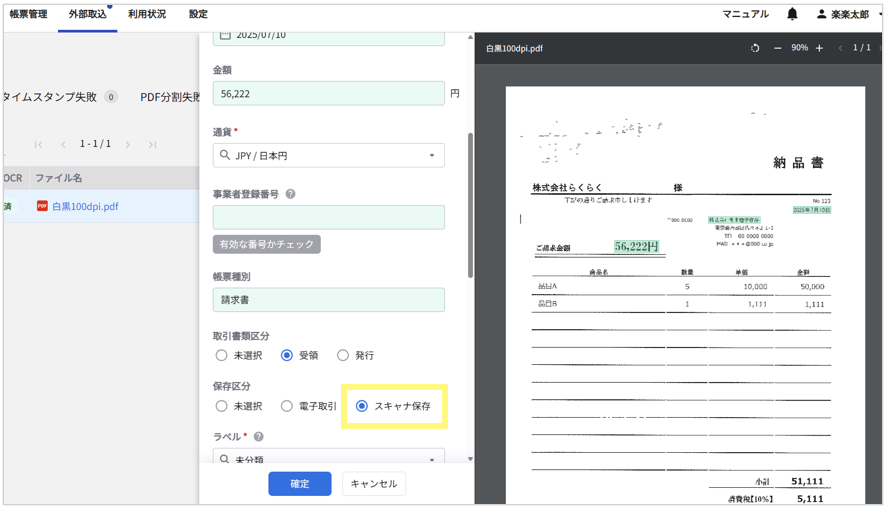
Task: Click the 金額 input field
Action: click(x=328, y=93)
